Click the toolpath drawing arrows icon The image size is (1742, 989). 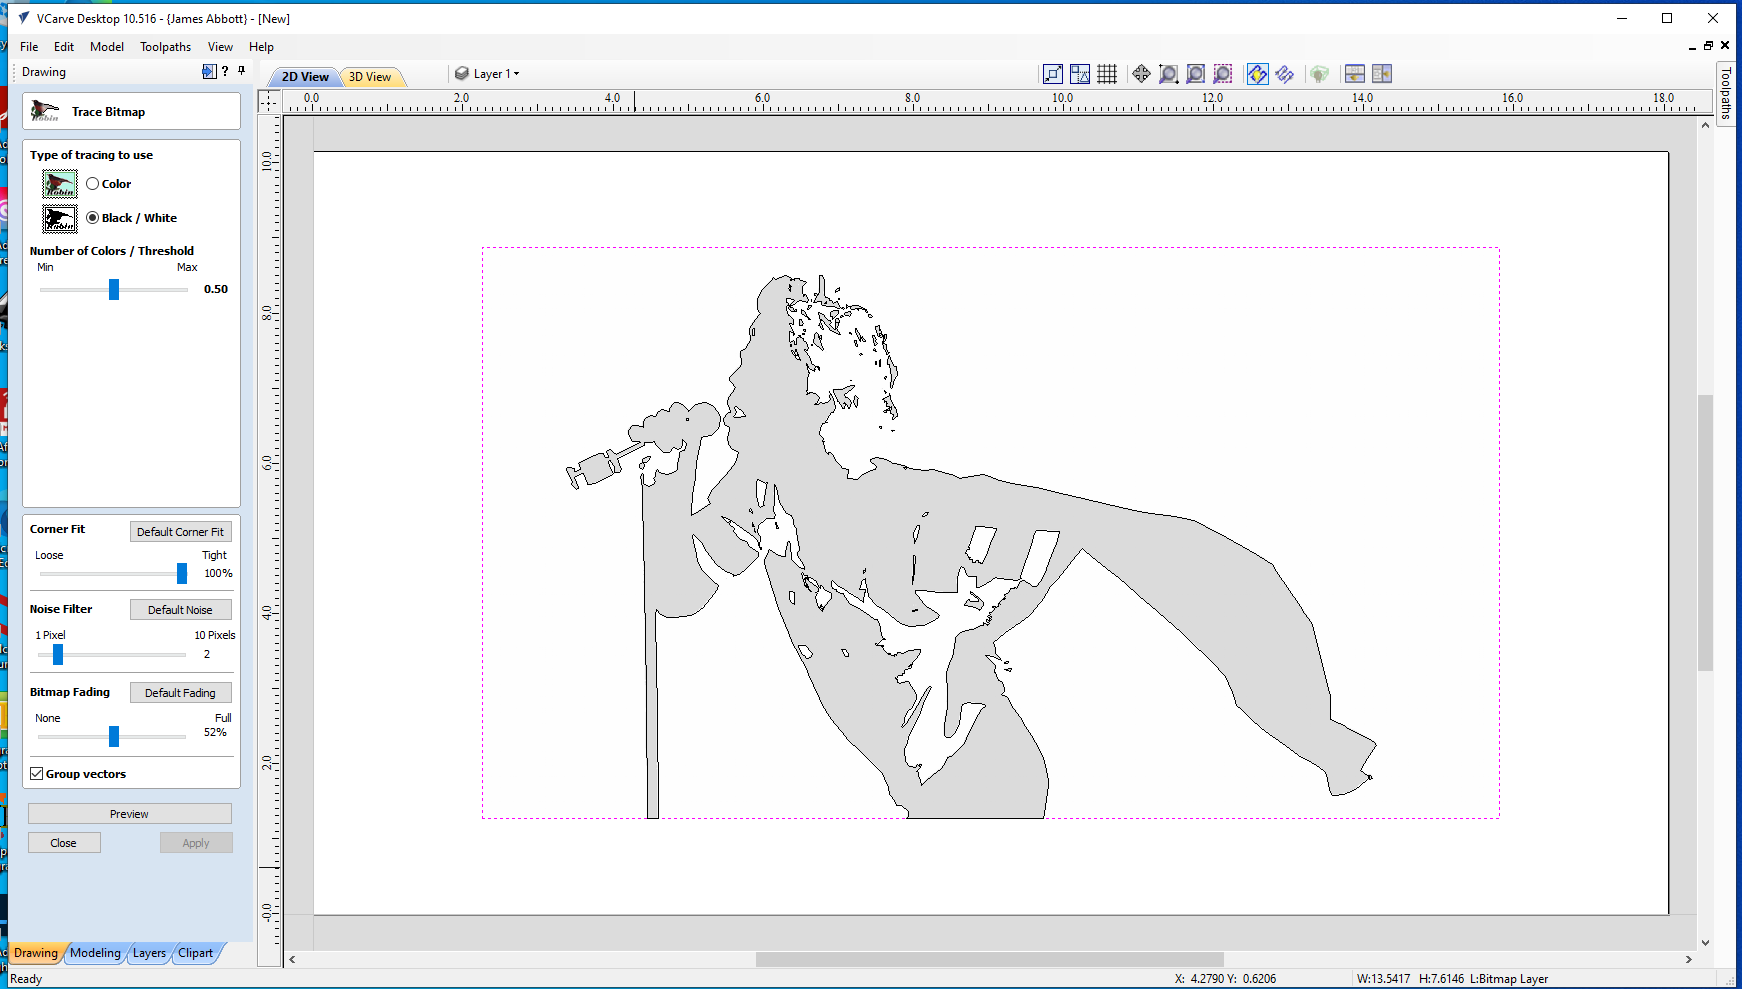coord(1285,74)
